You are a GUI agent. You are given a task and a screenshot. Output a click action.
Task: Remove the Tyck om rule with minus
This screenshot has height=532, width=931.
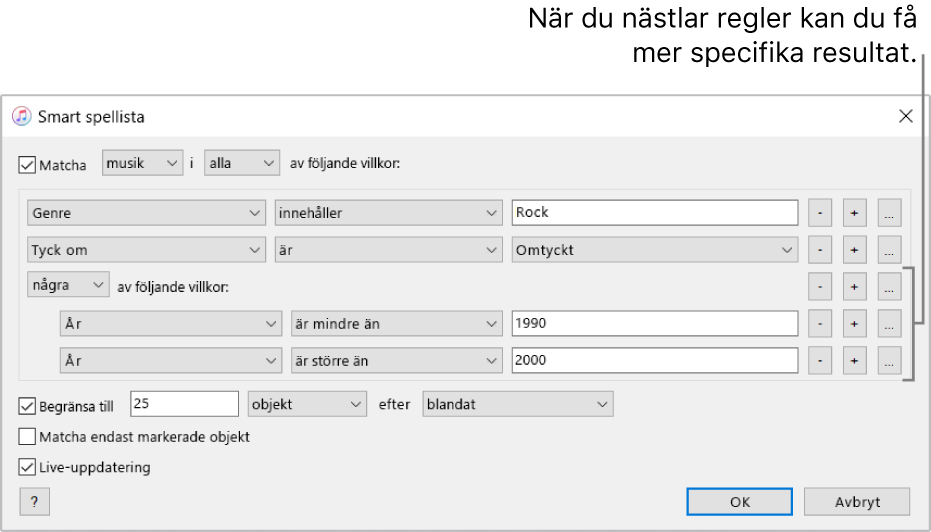point(820,250)
